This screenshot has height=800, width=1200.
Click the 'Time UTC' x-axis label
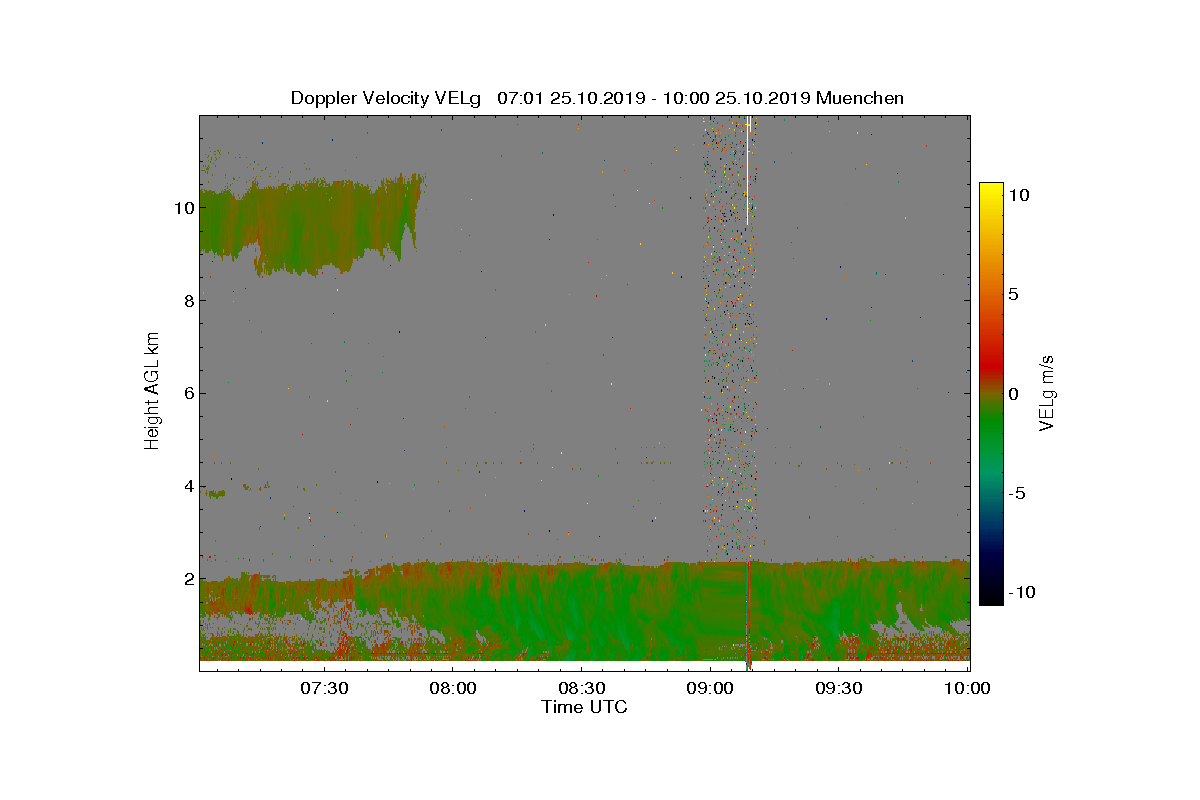585,707
